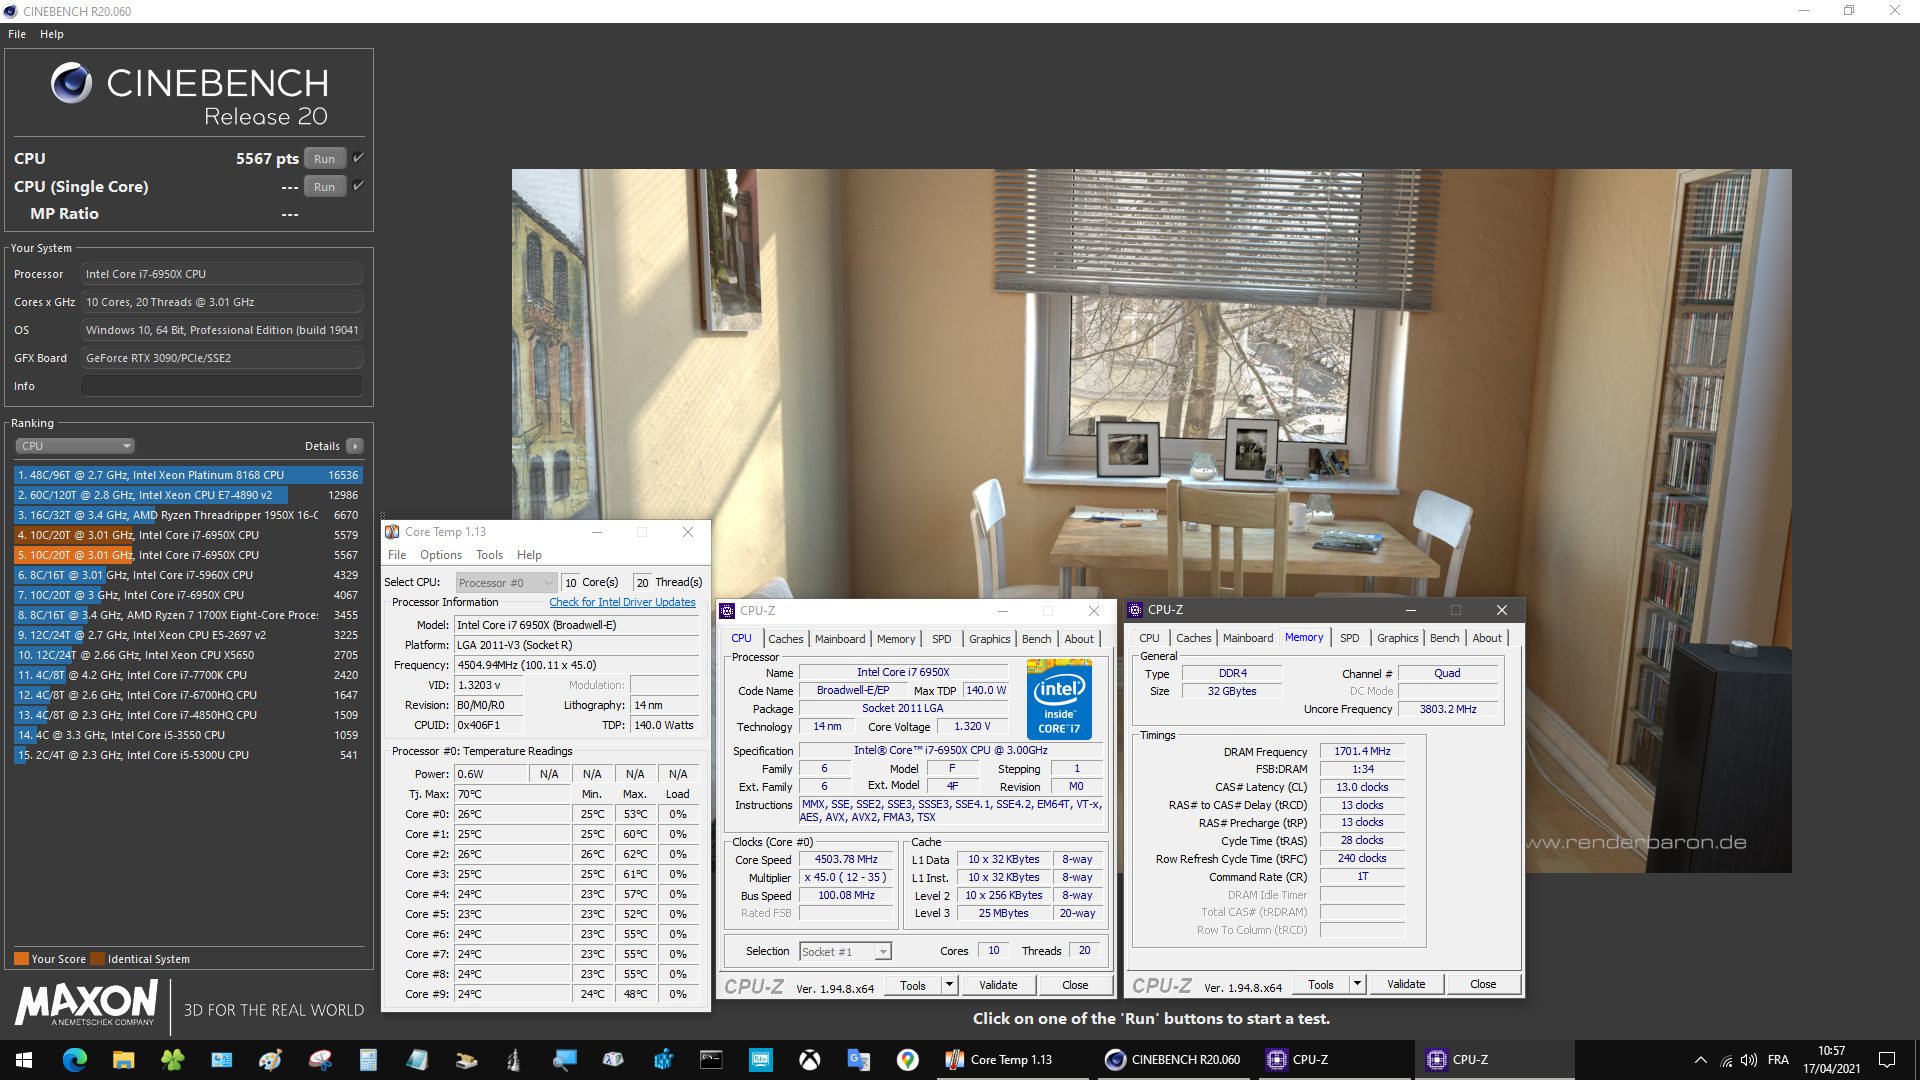The image size is (1920, 1080).
Task: Open the Xbox app from the taskbar
Action: (810, 1060)
